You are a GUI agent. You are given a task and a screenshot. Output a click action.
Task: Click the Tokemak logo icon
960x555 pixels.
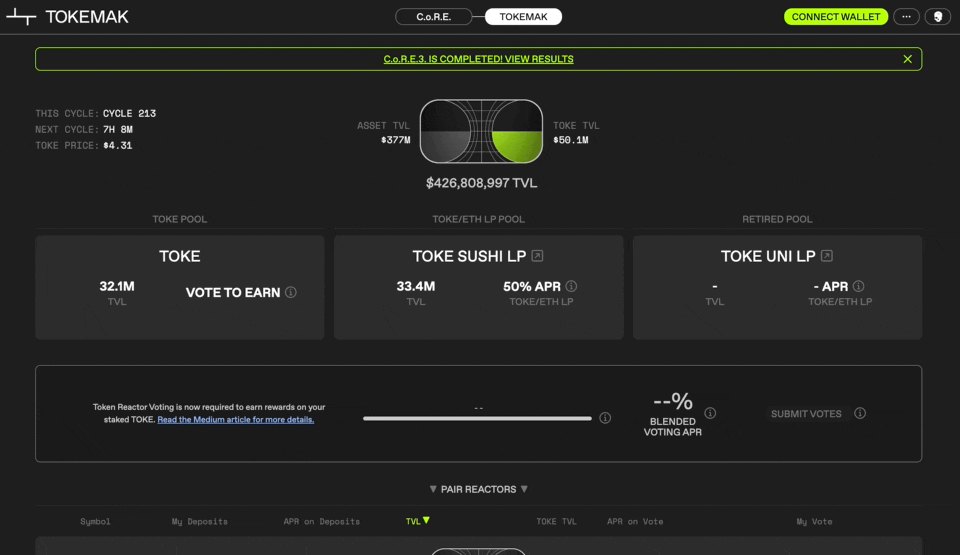point(21,17)
